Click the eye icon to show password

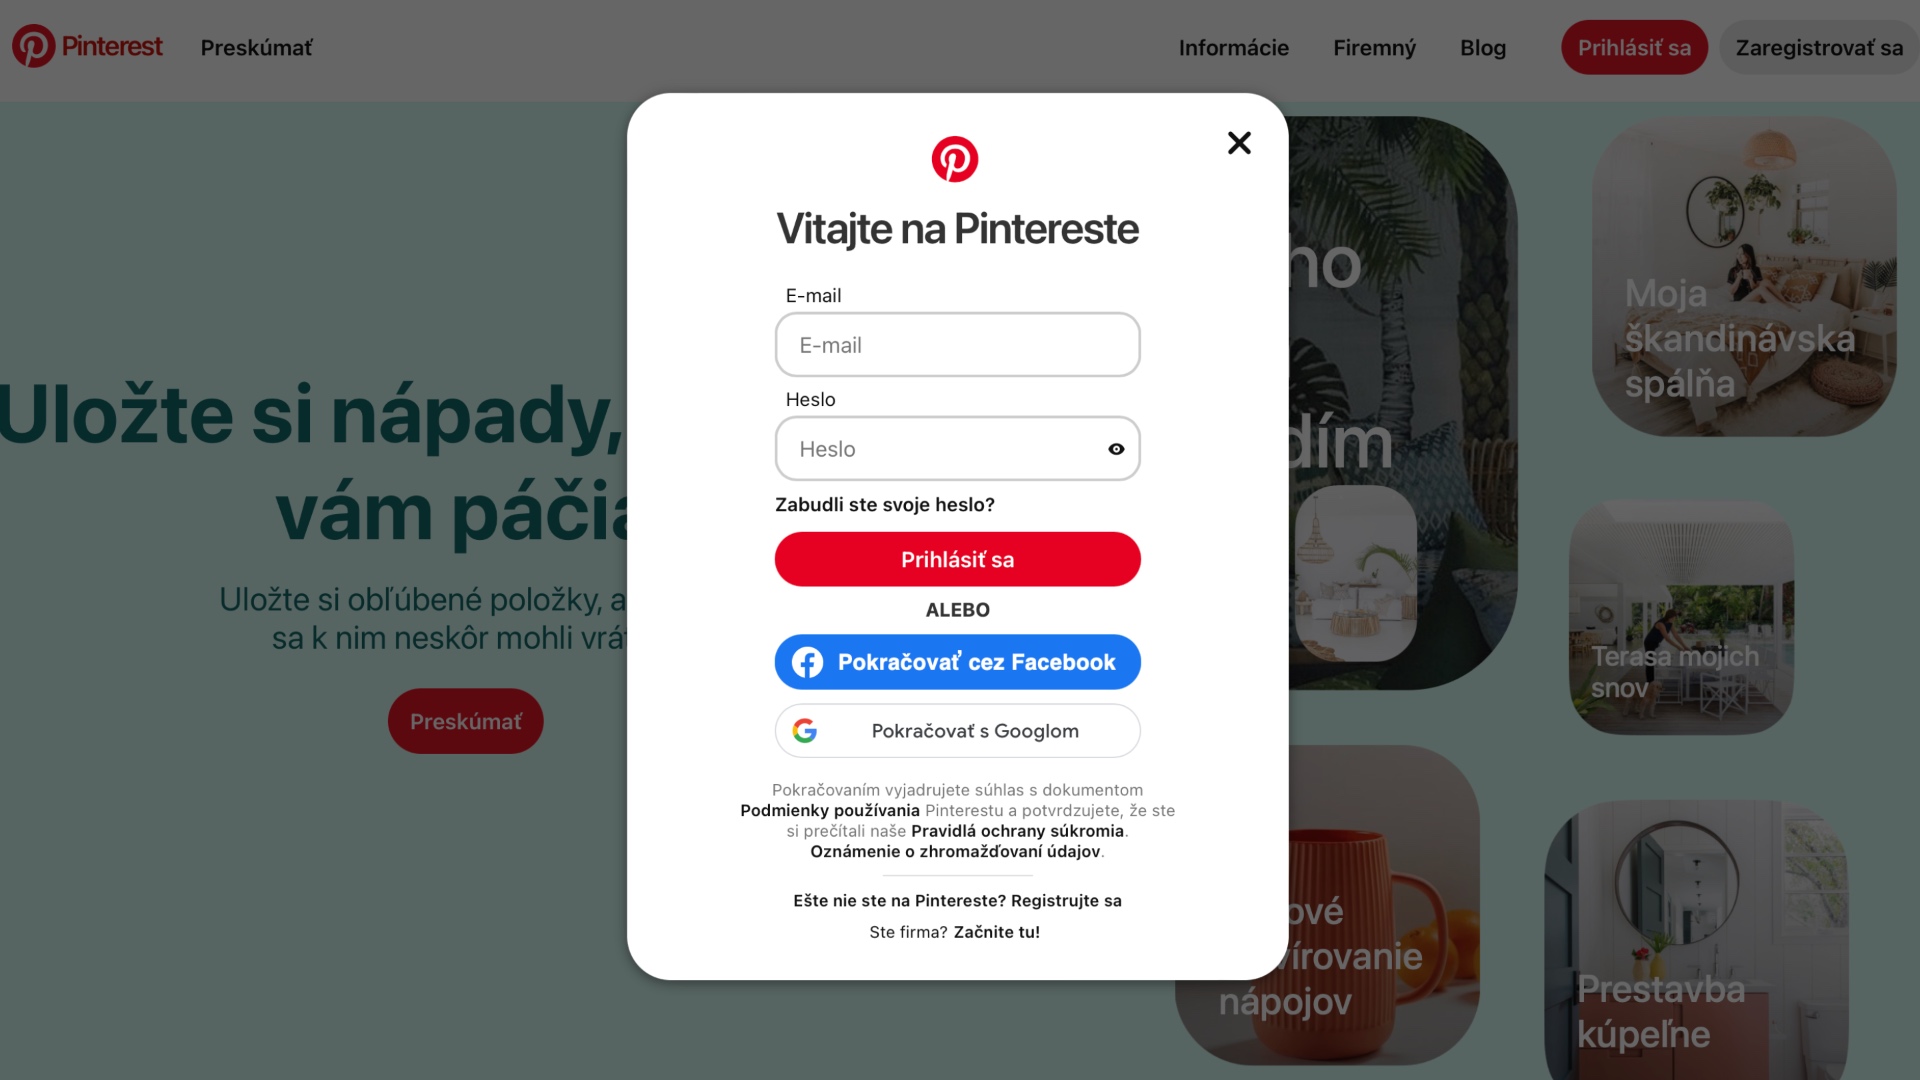[1114, 448]
